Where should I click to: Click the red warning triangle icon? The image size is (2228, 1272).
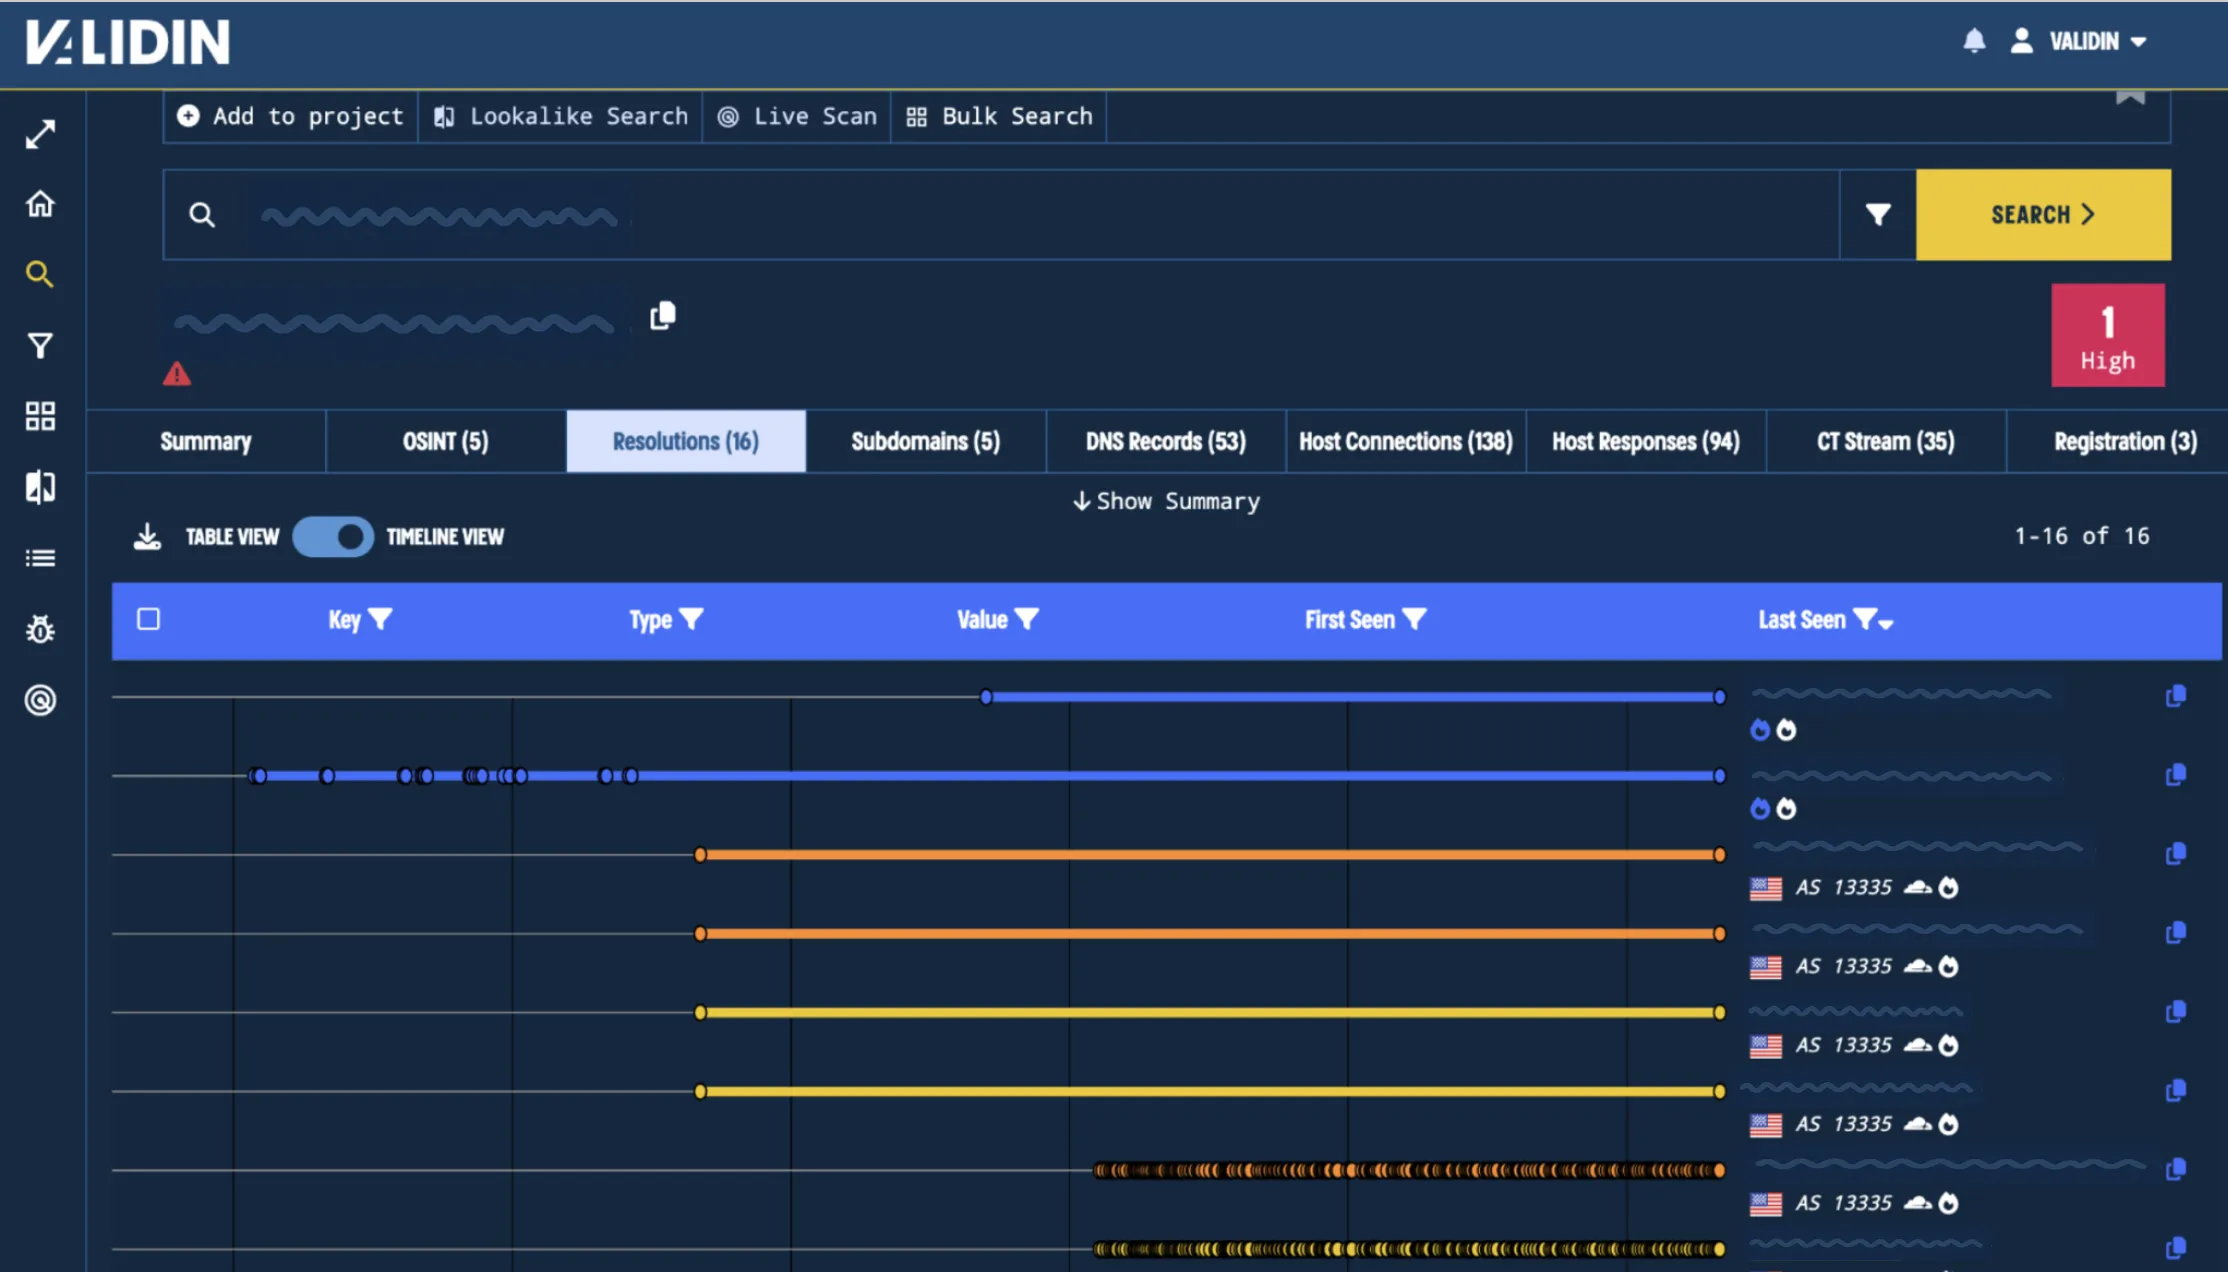(177, 374)
